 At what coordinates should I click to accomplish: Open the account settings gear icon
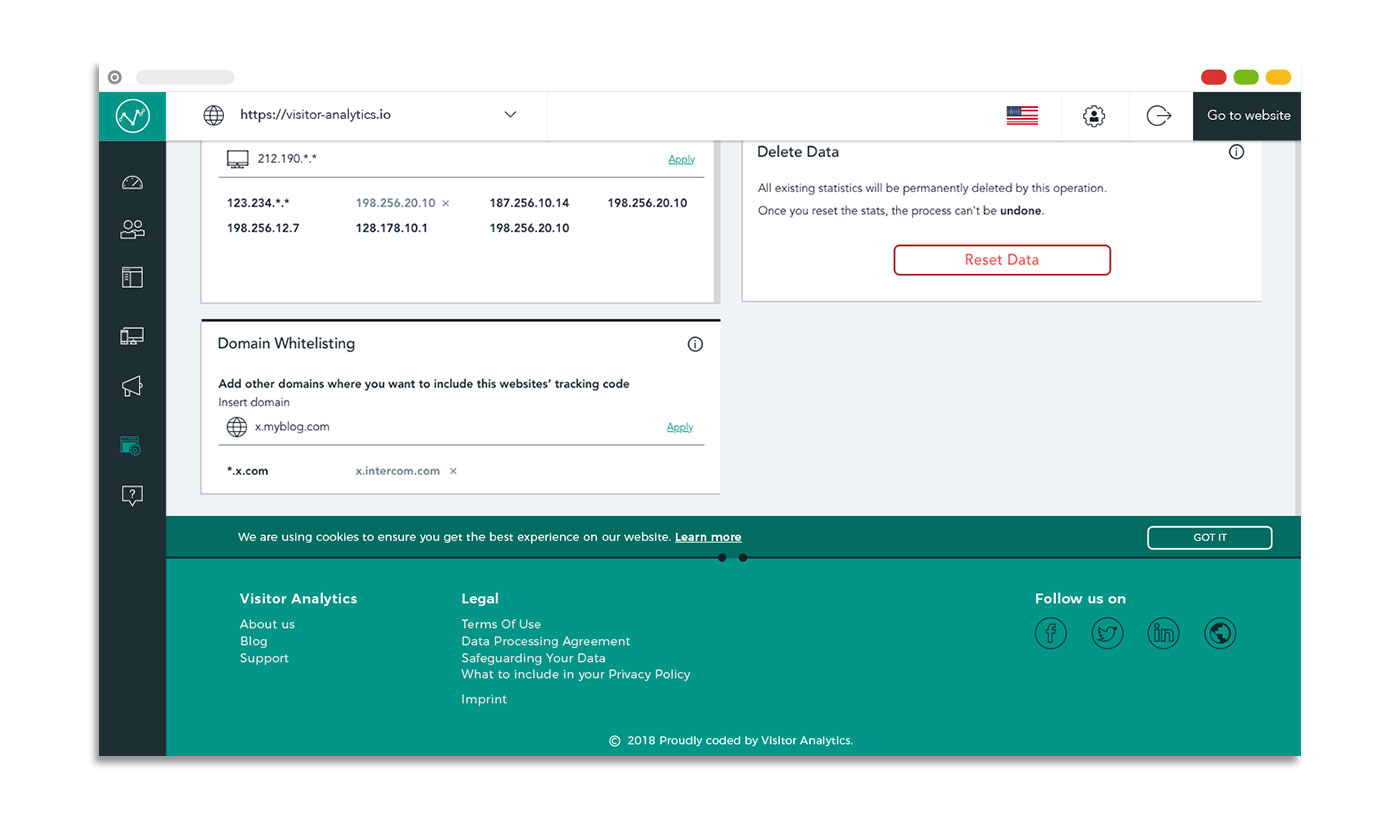[x=1094, y=116]
